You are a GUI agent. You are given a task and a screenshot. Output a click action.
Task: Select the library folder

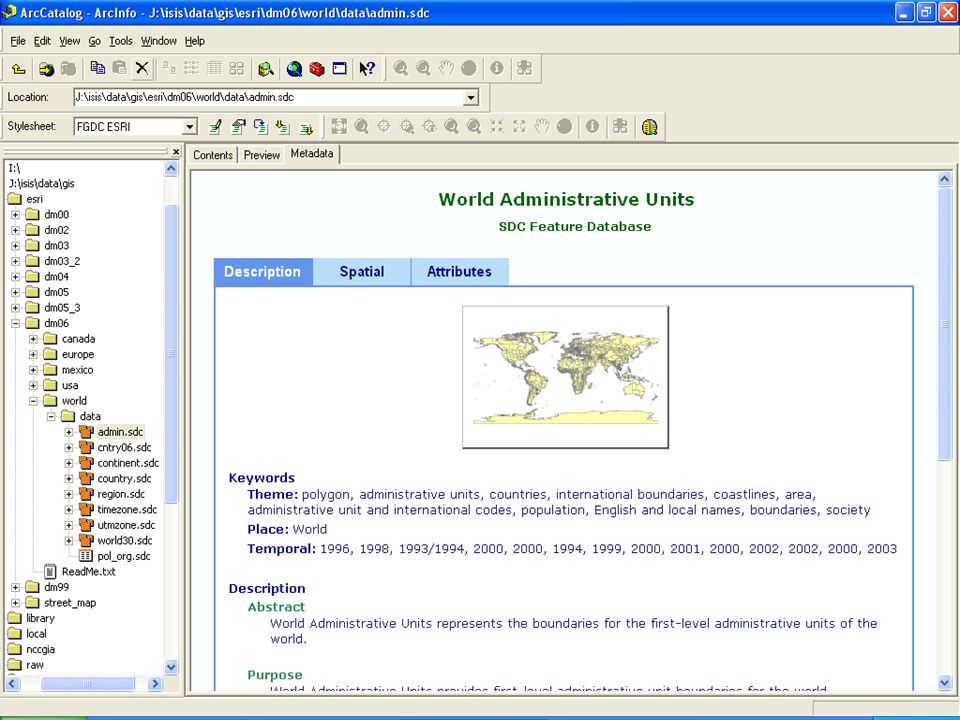(40, 618)
